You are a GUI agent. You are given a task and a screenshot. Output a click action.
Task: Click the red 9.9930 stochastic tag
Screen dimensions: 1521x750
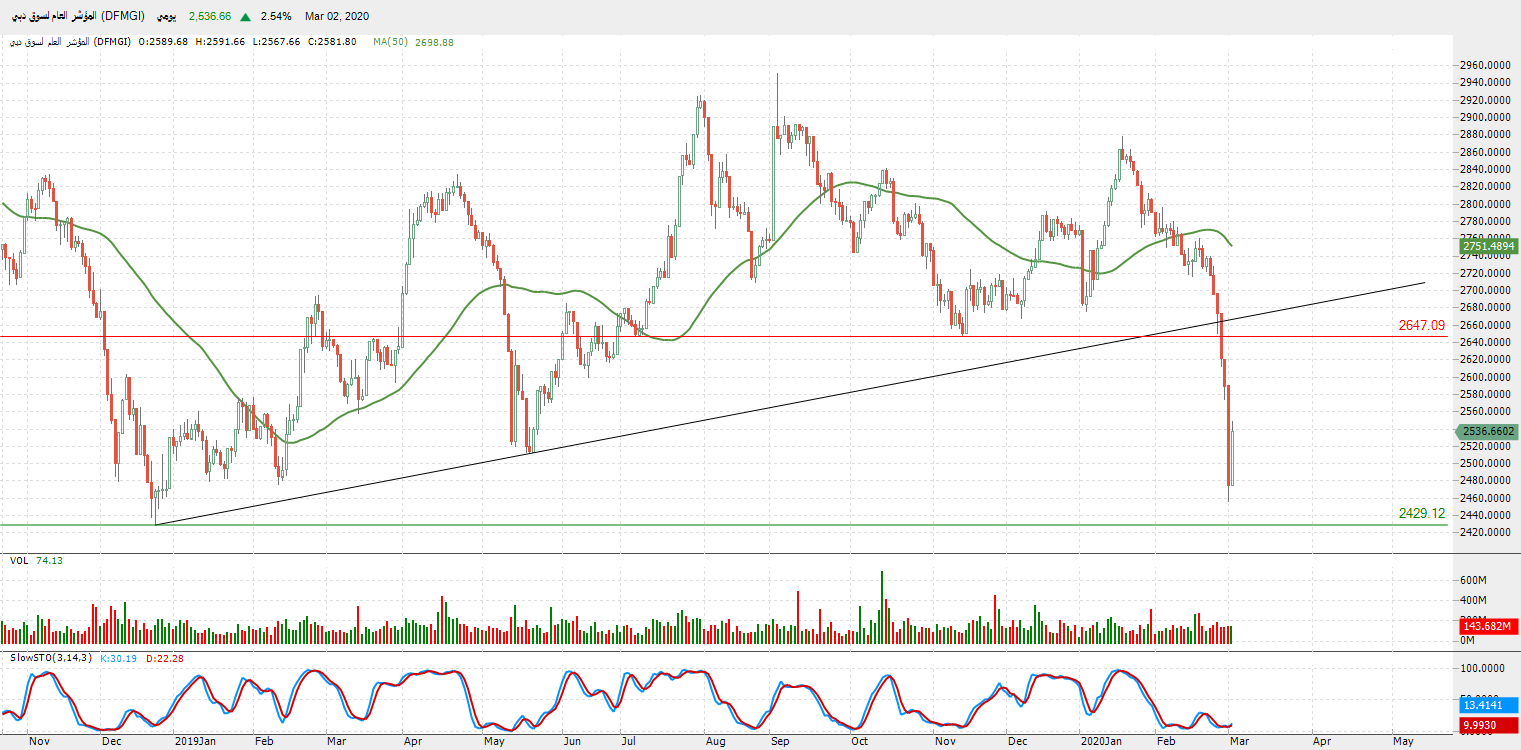[x=1486, y=724]
